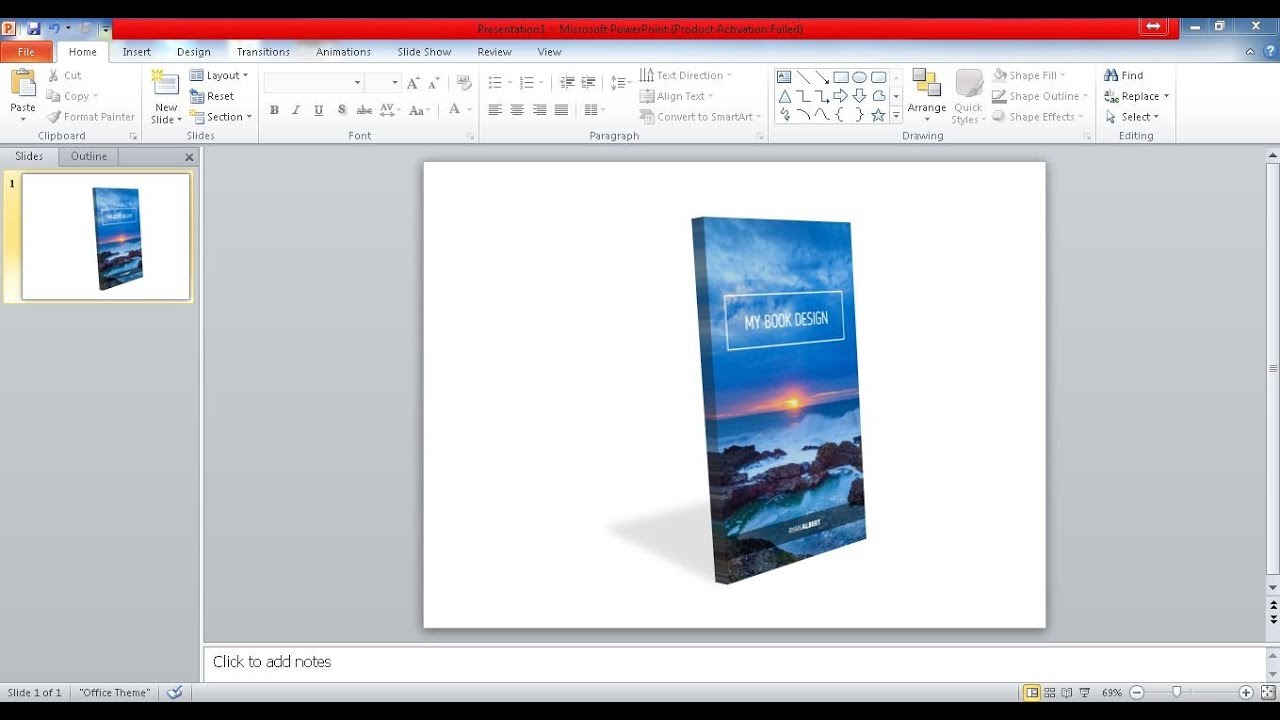Click the Find binoculars icon
Viewport: 1280px width, 720px height.
[1111, 75]
